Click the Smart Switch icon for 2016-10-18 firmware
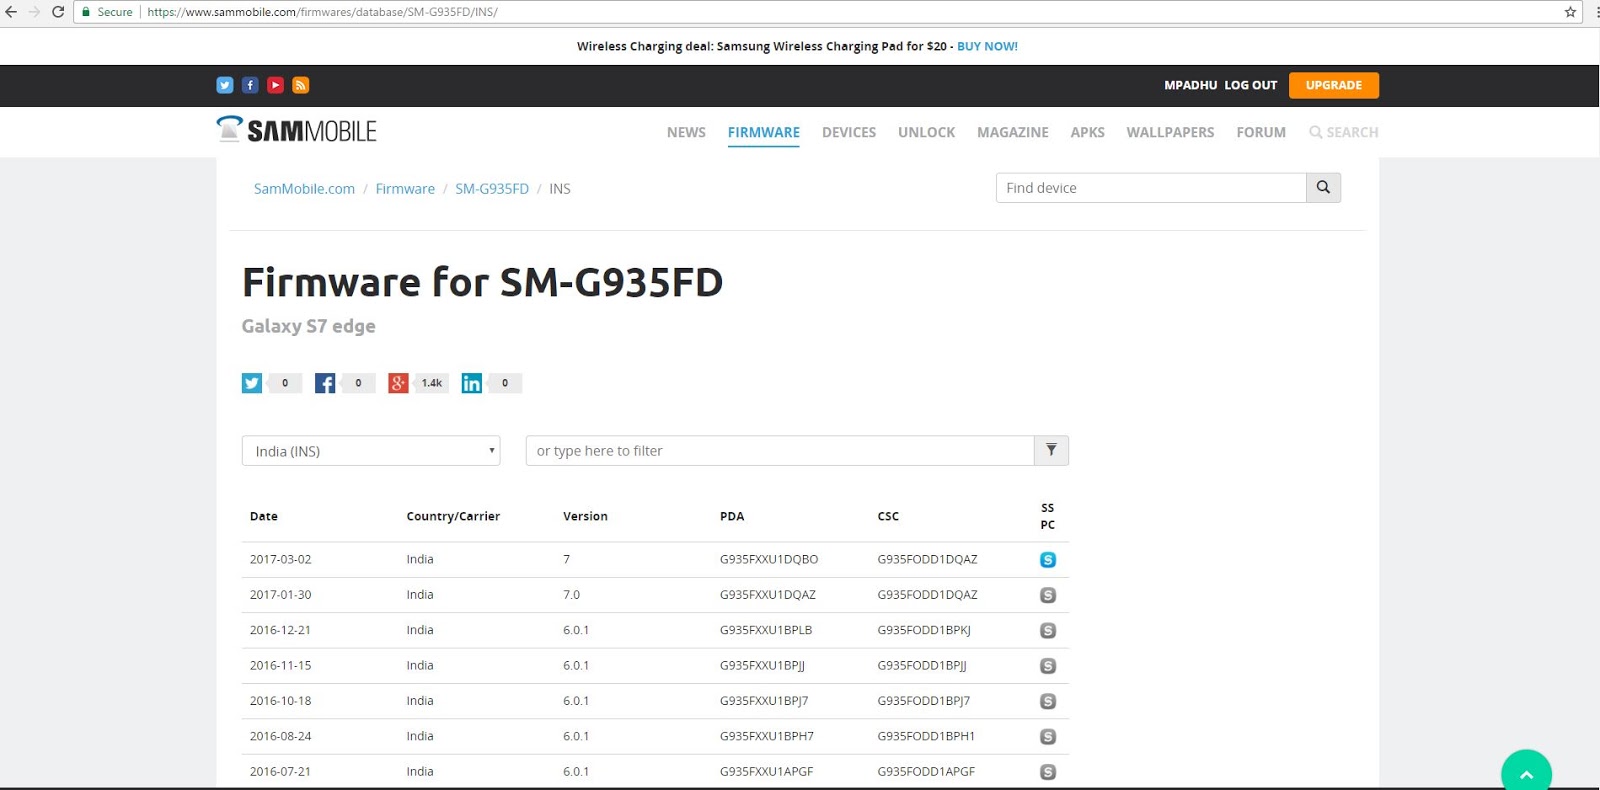Image resolution: width=1600 pixels, height=790 pixels. pyautogui.click(x=1048, y=701)
